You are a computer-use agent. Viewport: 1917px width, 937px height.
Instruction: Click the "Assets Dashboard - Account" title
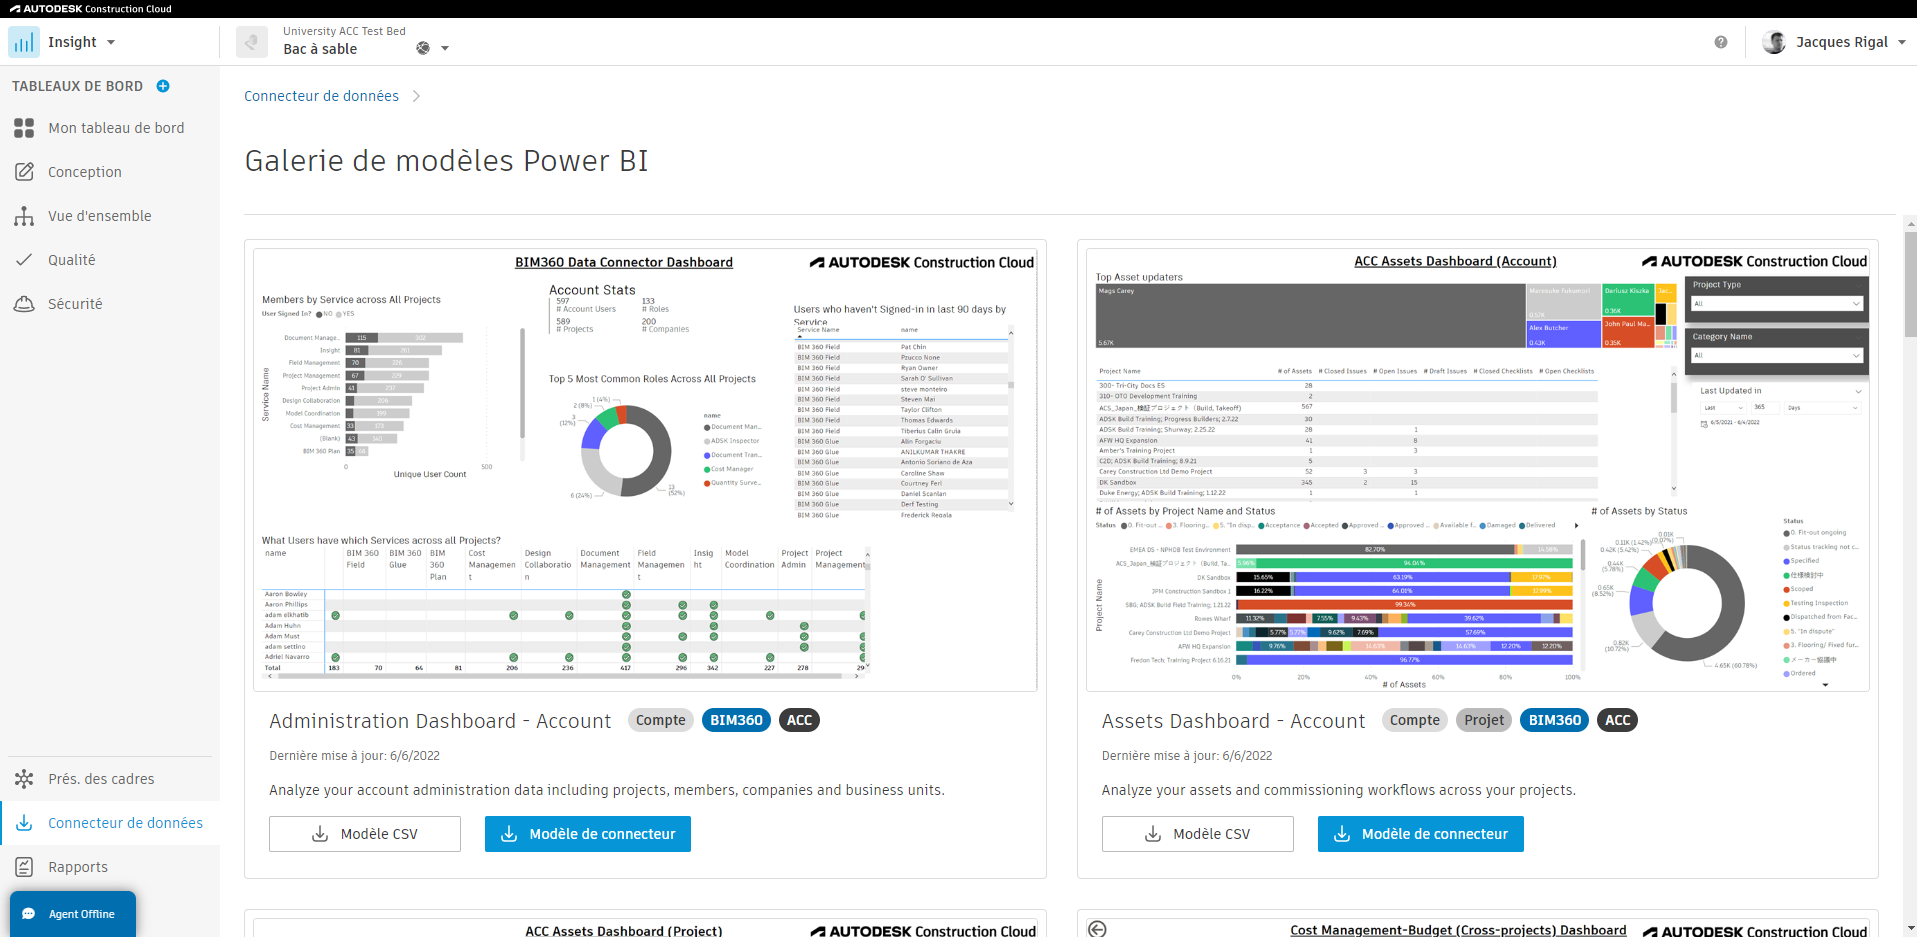(1233, 721)
